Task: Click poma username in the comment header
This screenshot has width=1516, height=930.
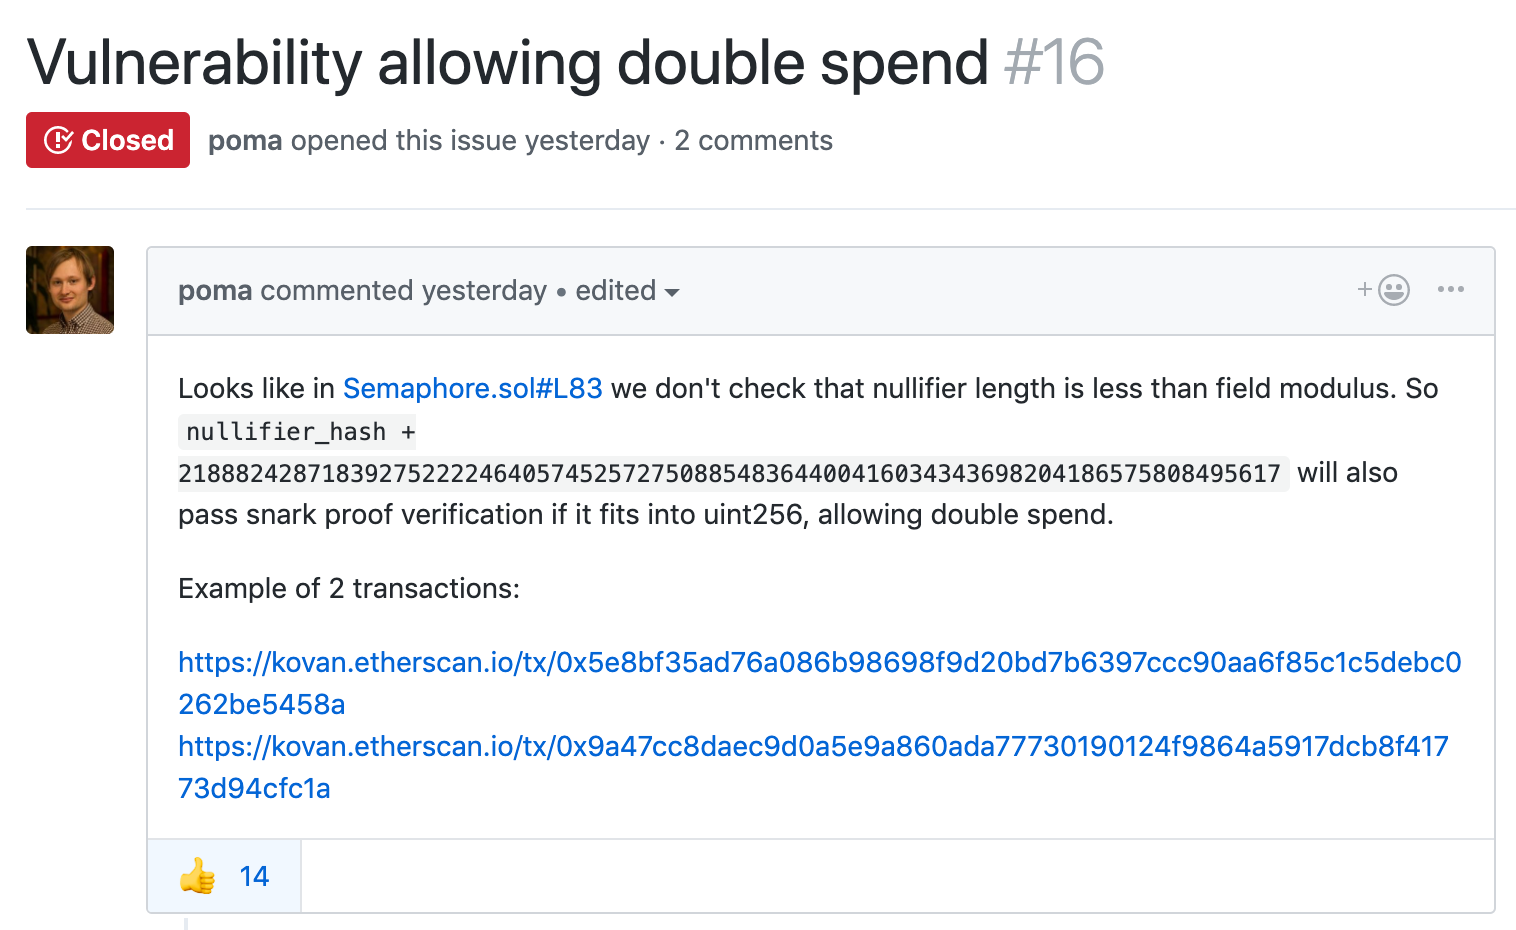Action: point(215,291)
